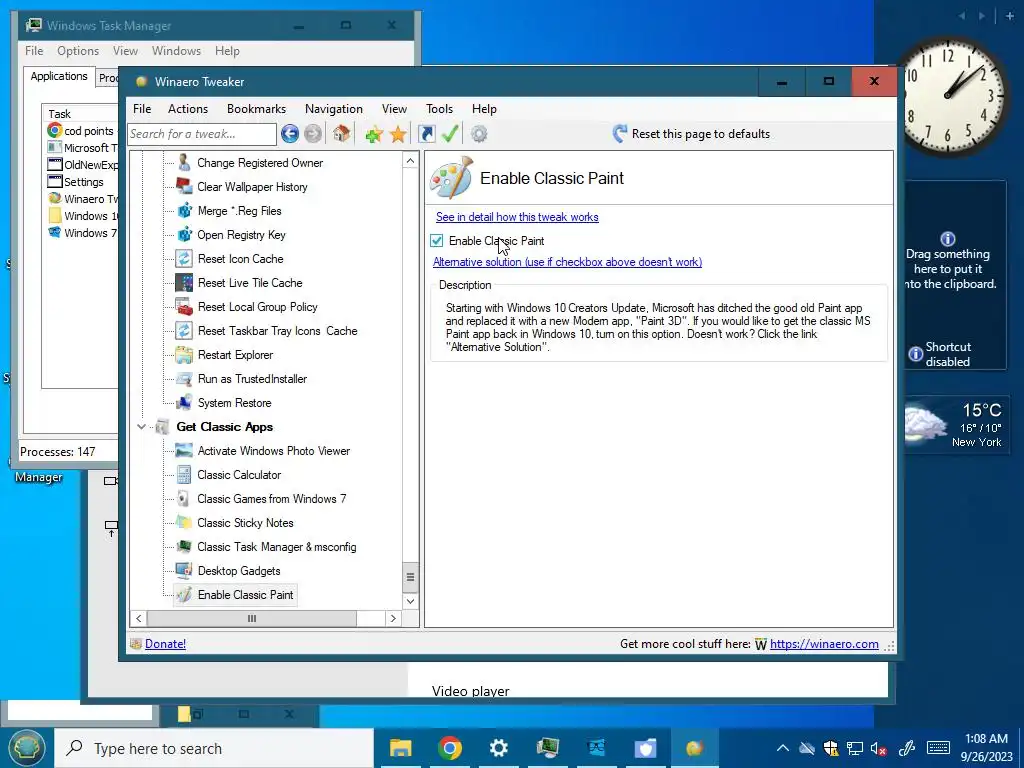Open 'See in detail how this tweak works' link

(x=517, y=217)
